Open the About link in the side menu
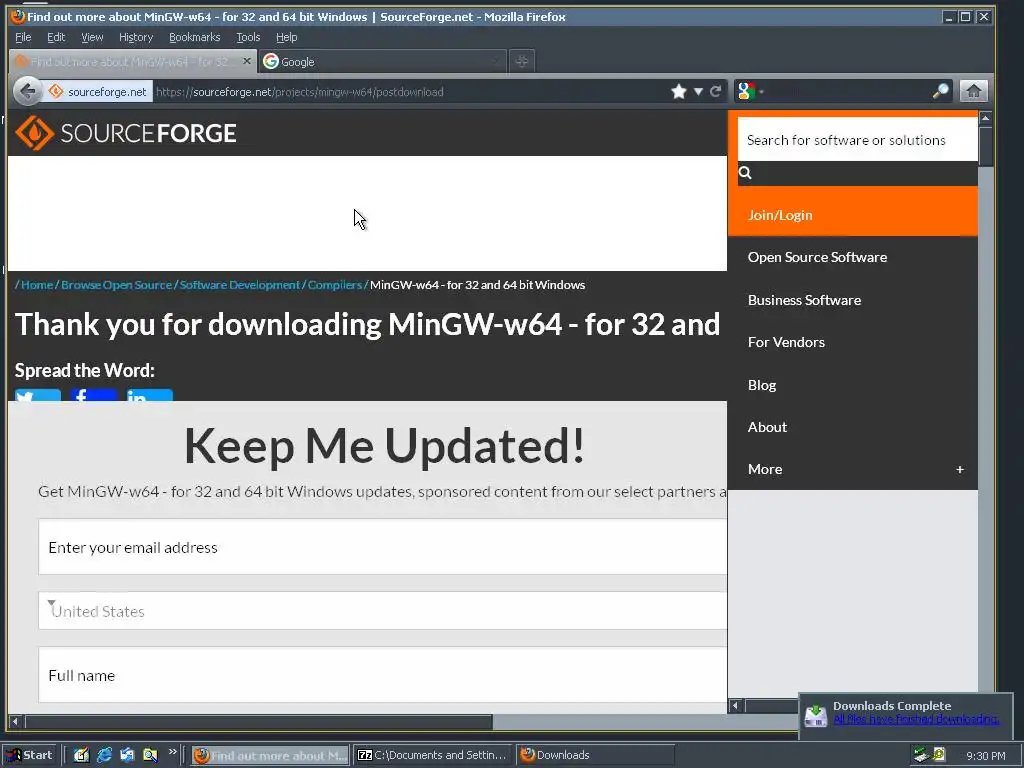Viewport: 1024px width, 768px height. pos(767,427)
